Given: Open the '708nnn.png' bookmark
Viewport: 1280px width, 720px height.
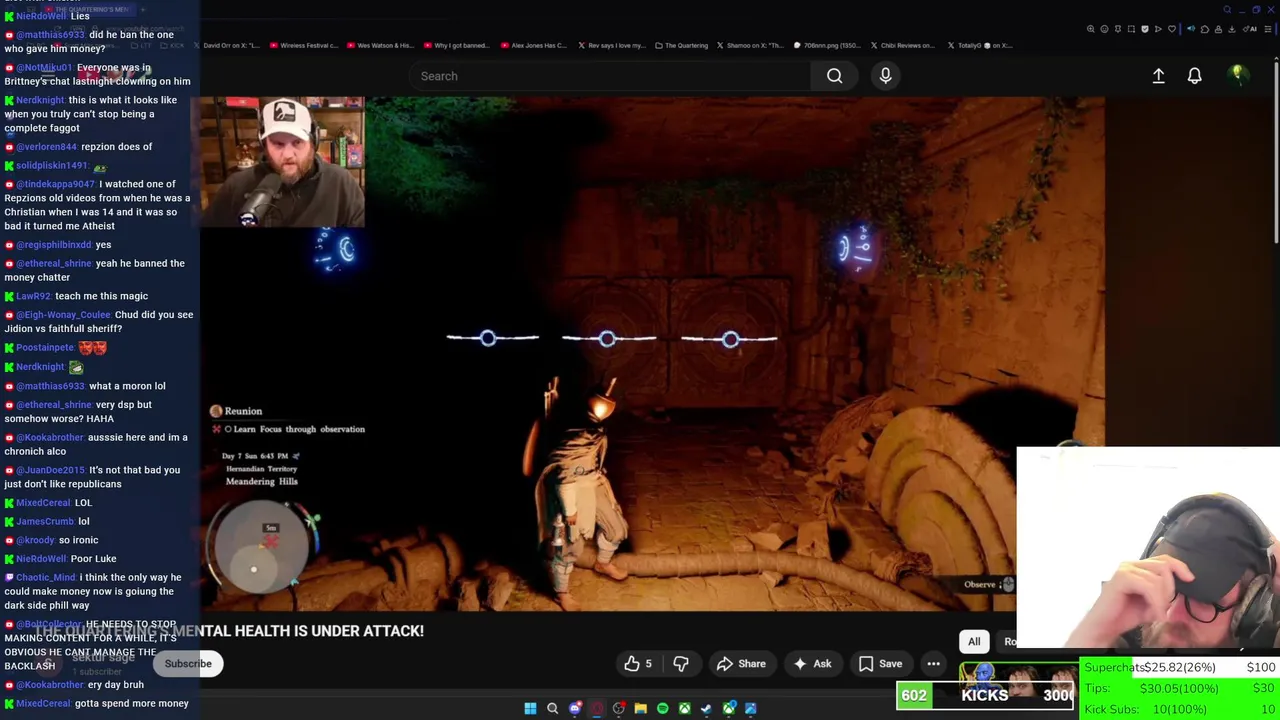Looking at the screenshot, I should (x=828, y=45).
